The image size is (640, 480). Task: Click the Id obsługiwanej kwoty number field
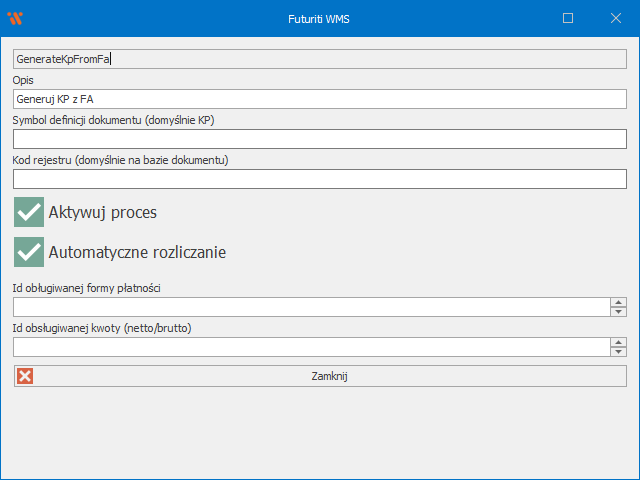[x=310, y=347]
